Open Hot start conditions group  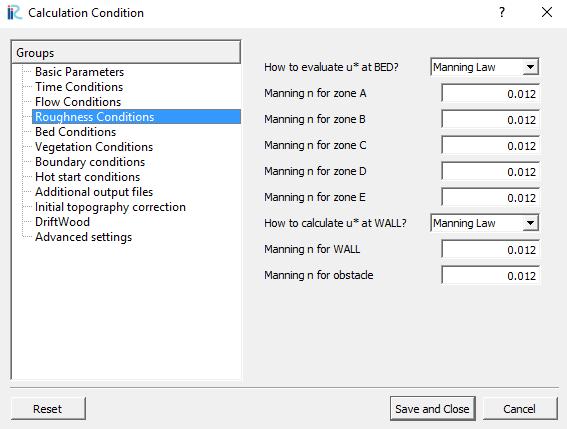coord(87,177)
